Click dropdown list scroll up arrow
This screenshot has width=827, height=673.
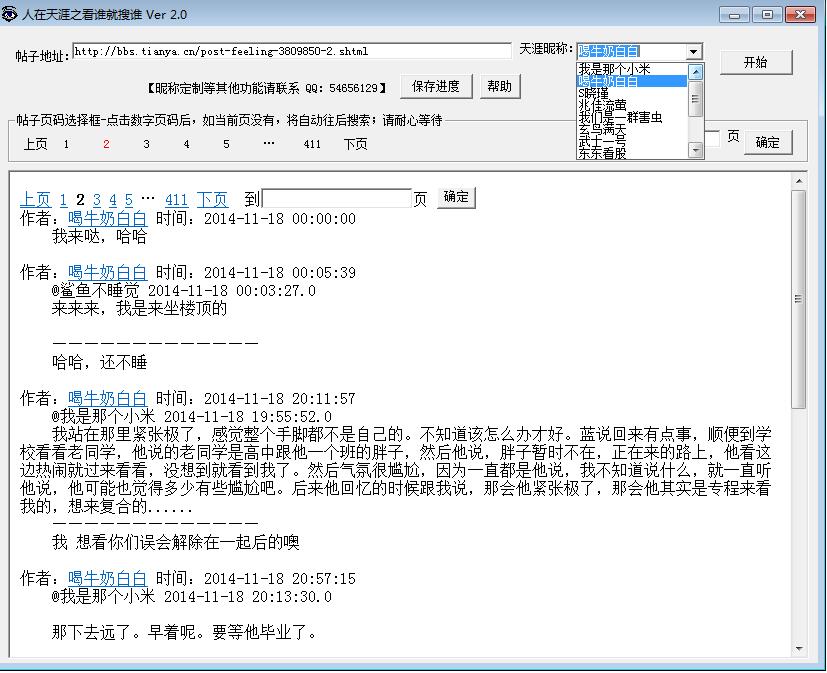coord(696,71)
